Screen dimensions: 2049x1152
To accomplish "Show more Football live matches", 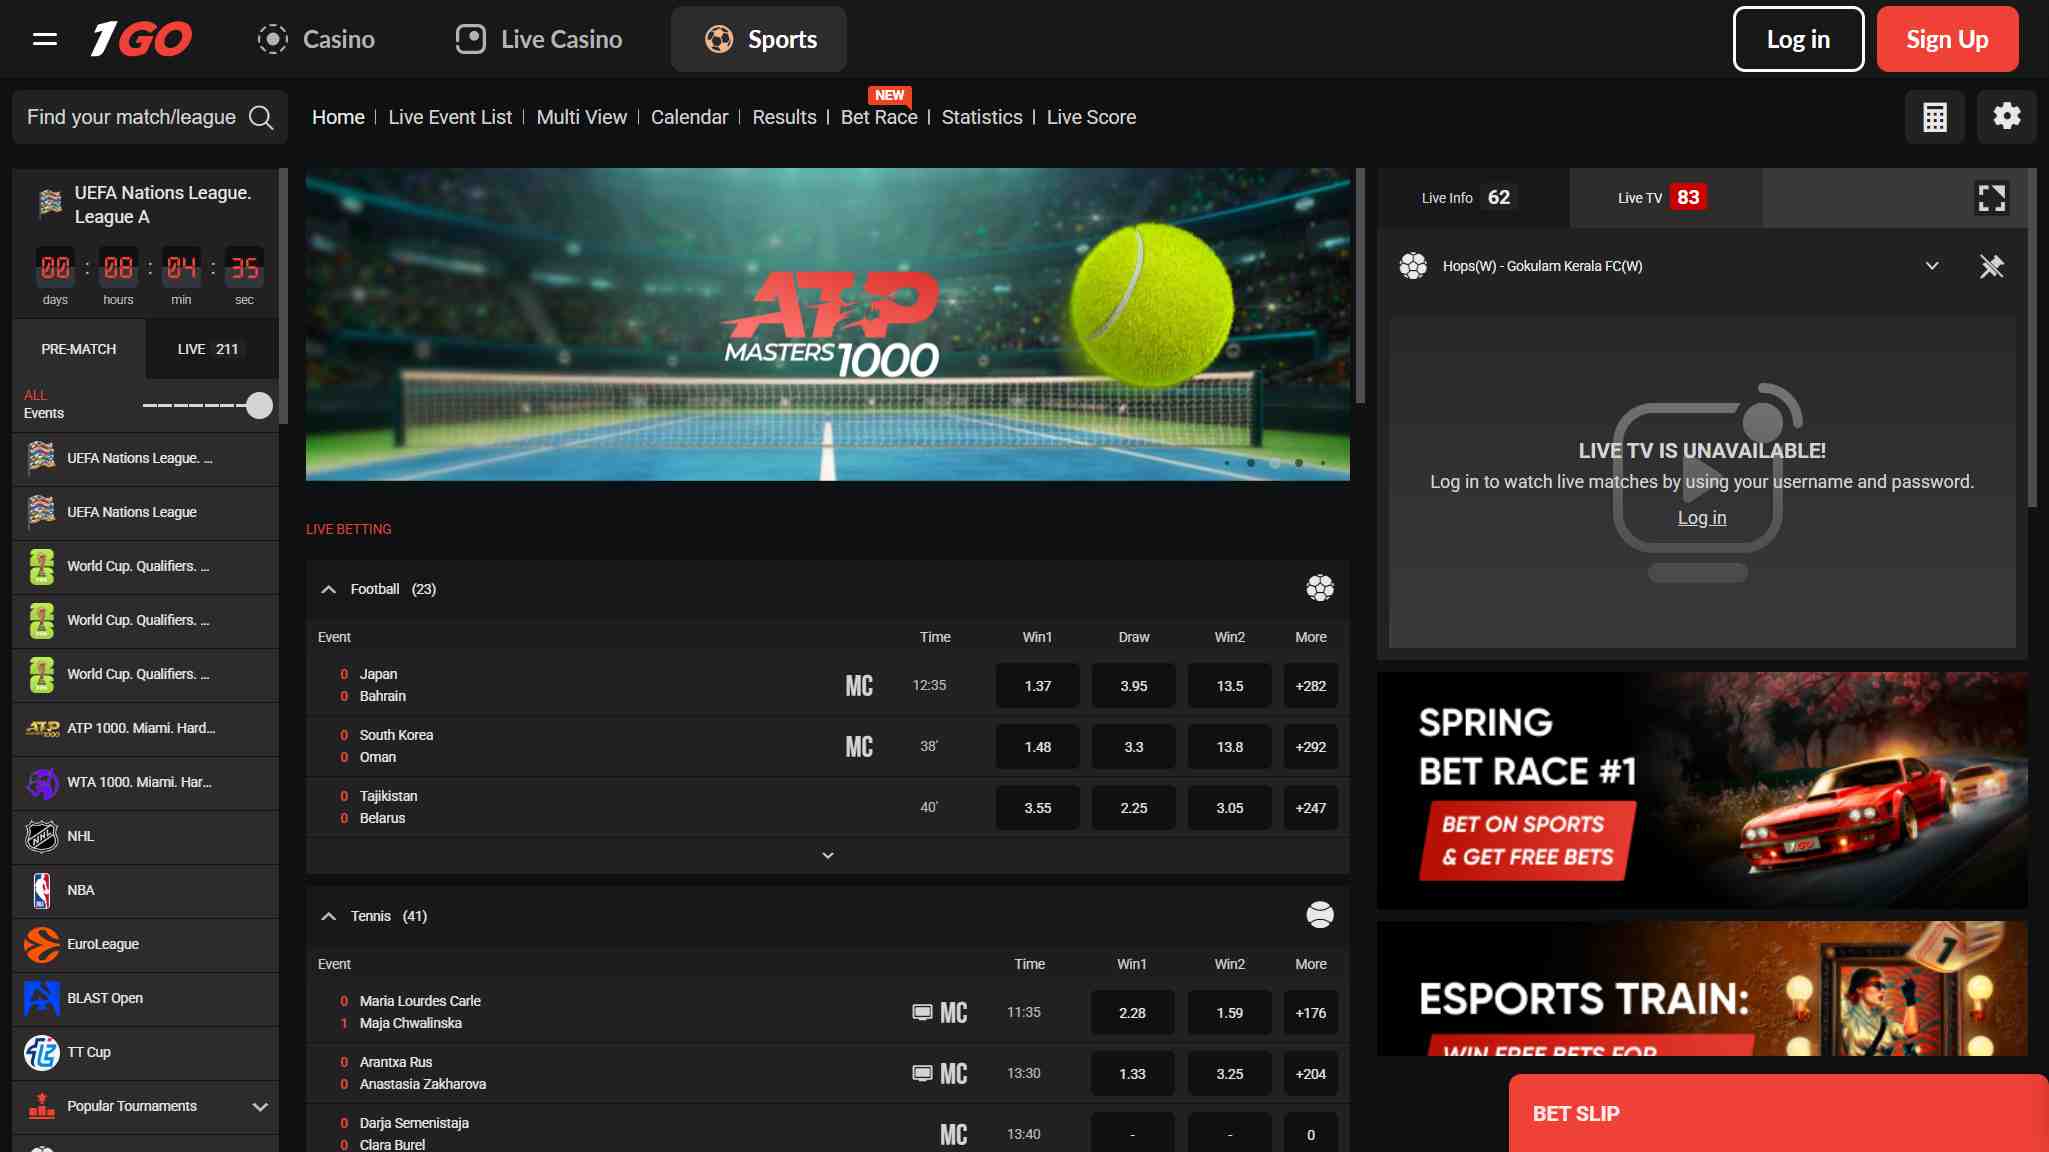I will click(828, 856).
